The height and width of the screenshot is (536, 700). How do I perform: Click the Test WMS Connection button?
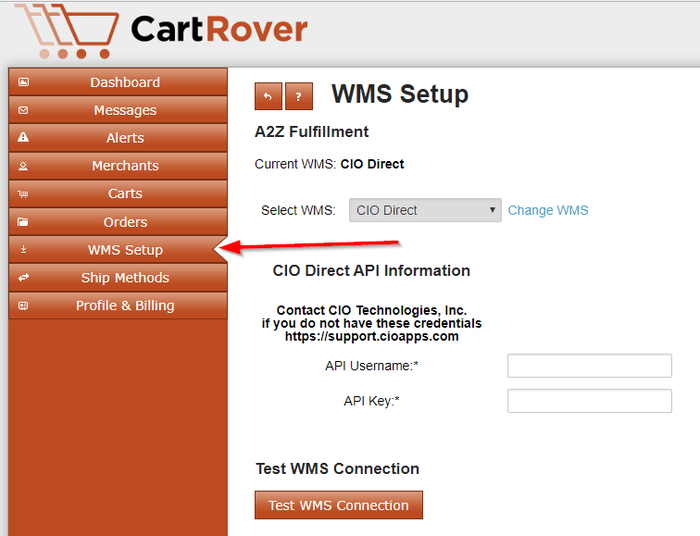338,505
